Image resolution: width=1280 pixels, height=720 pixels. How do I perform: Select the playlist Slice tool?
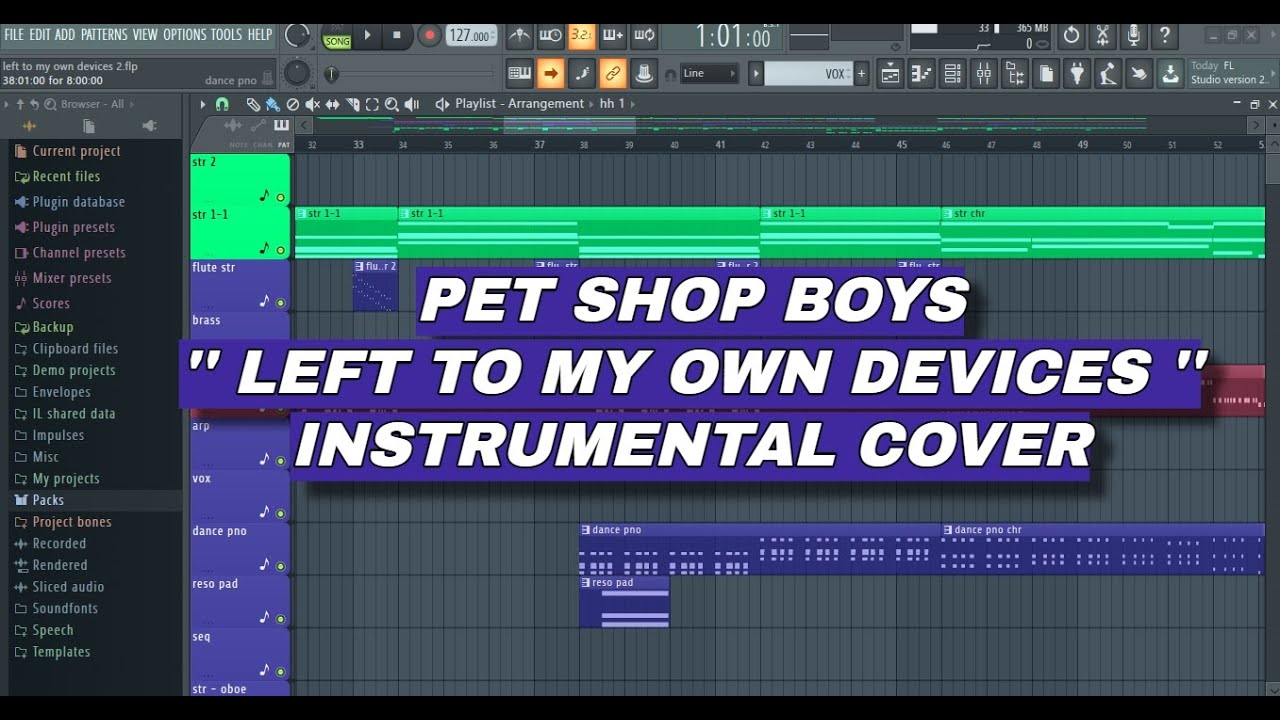[352, 104]
